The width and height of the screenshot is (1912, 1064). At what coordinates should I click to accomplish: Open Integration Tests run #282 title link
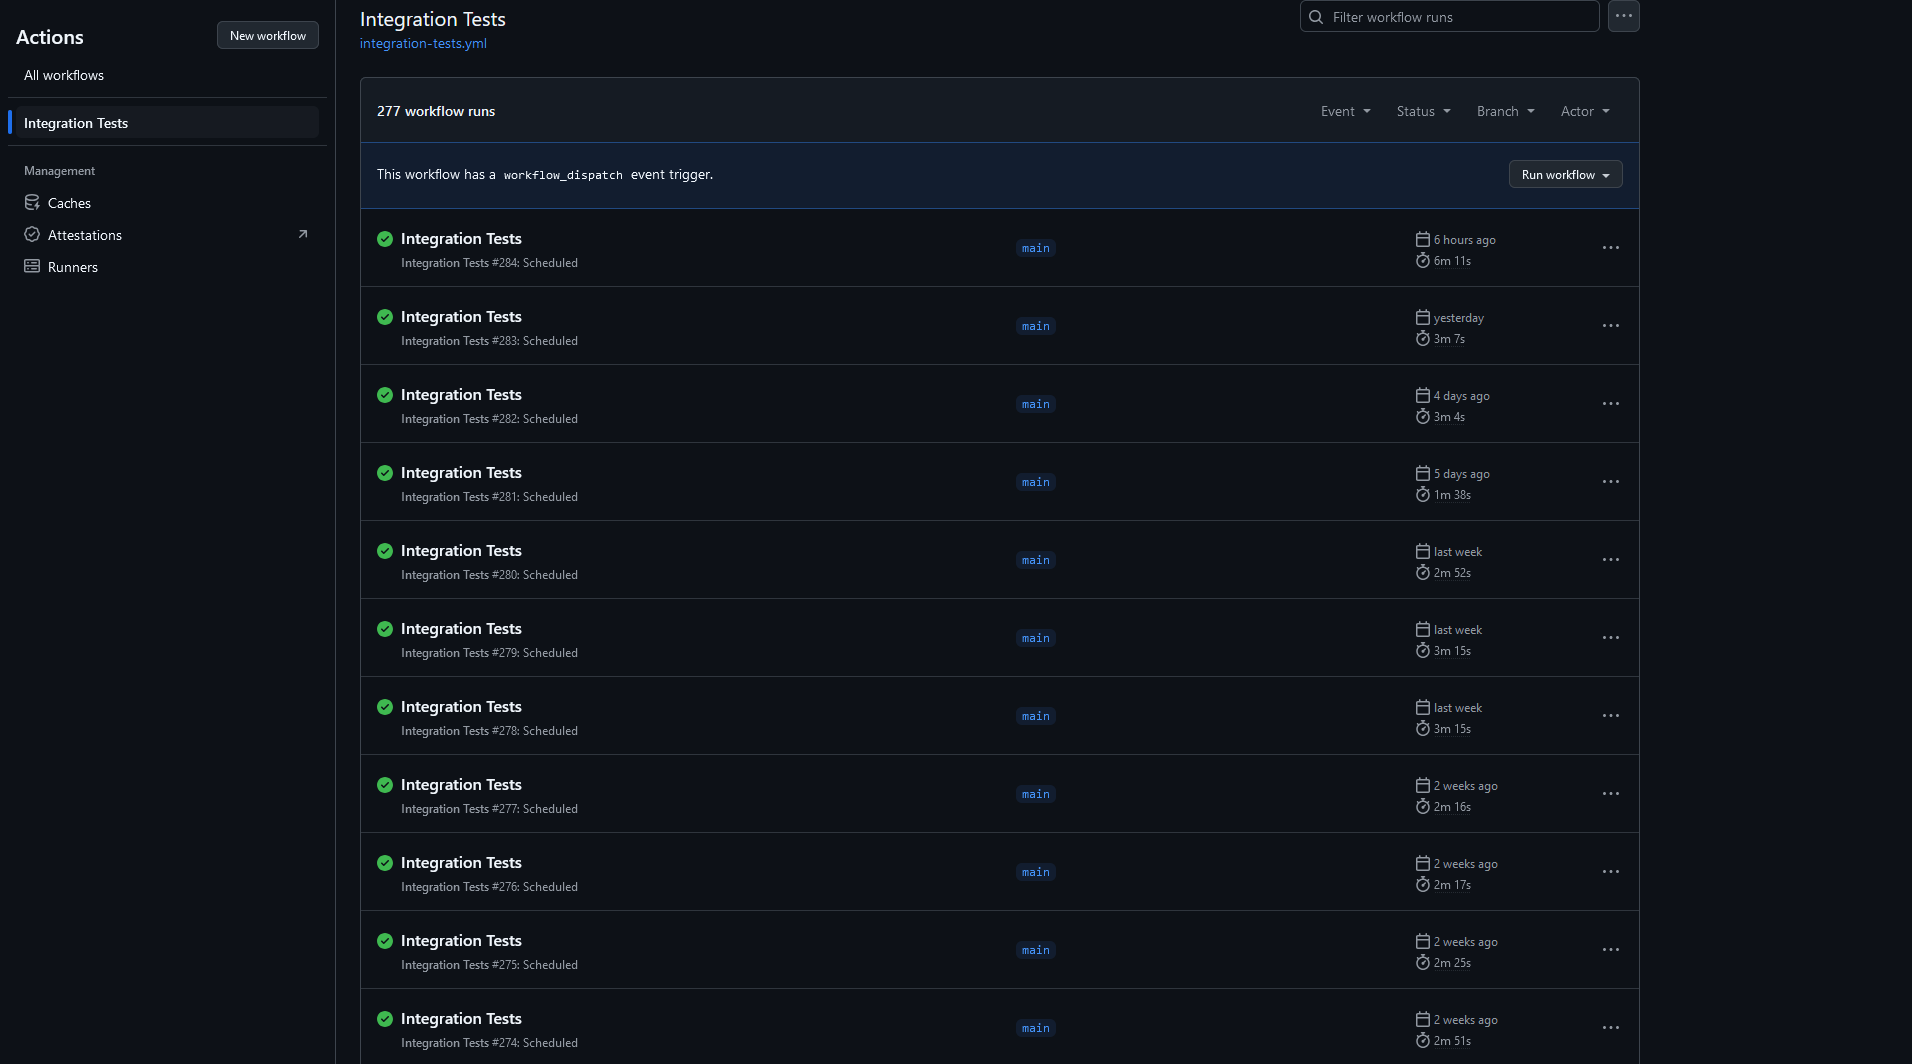pyautogui.click(x=461, y=395)
